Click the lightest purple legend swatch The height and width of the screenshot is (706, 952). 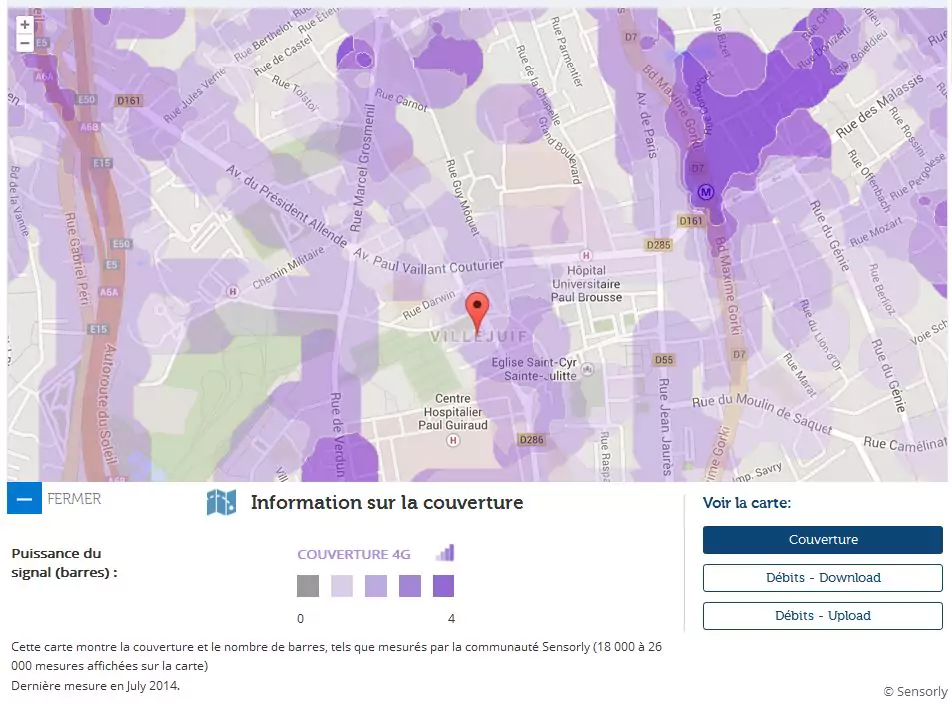(342, 586)
